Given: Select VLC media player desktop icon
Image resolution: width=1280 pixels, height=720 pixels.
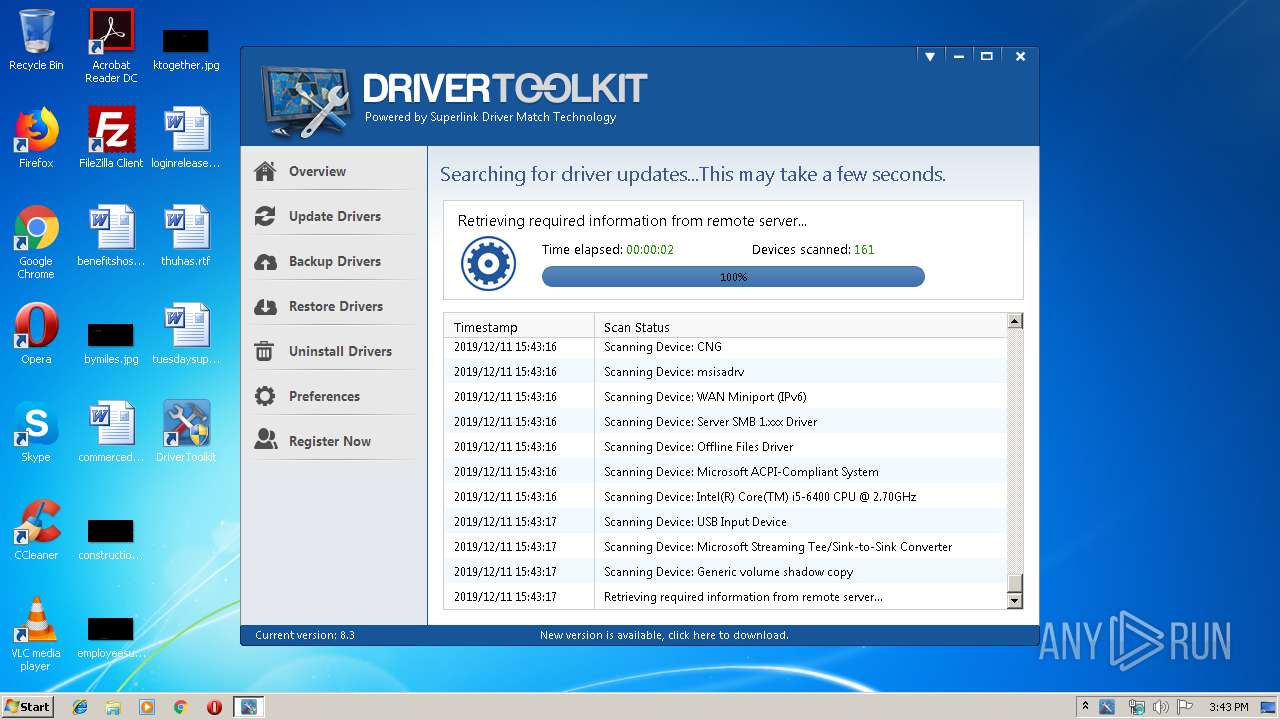Looking at the screenshot, I should coord(36,634).
